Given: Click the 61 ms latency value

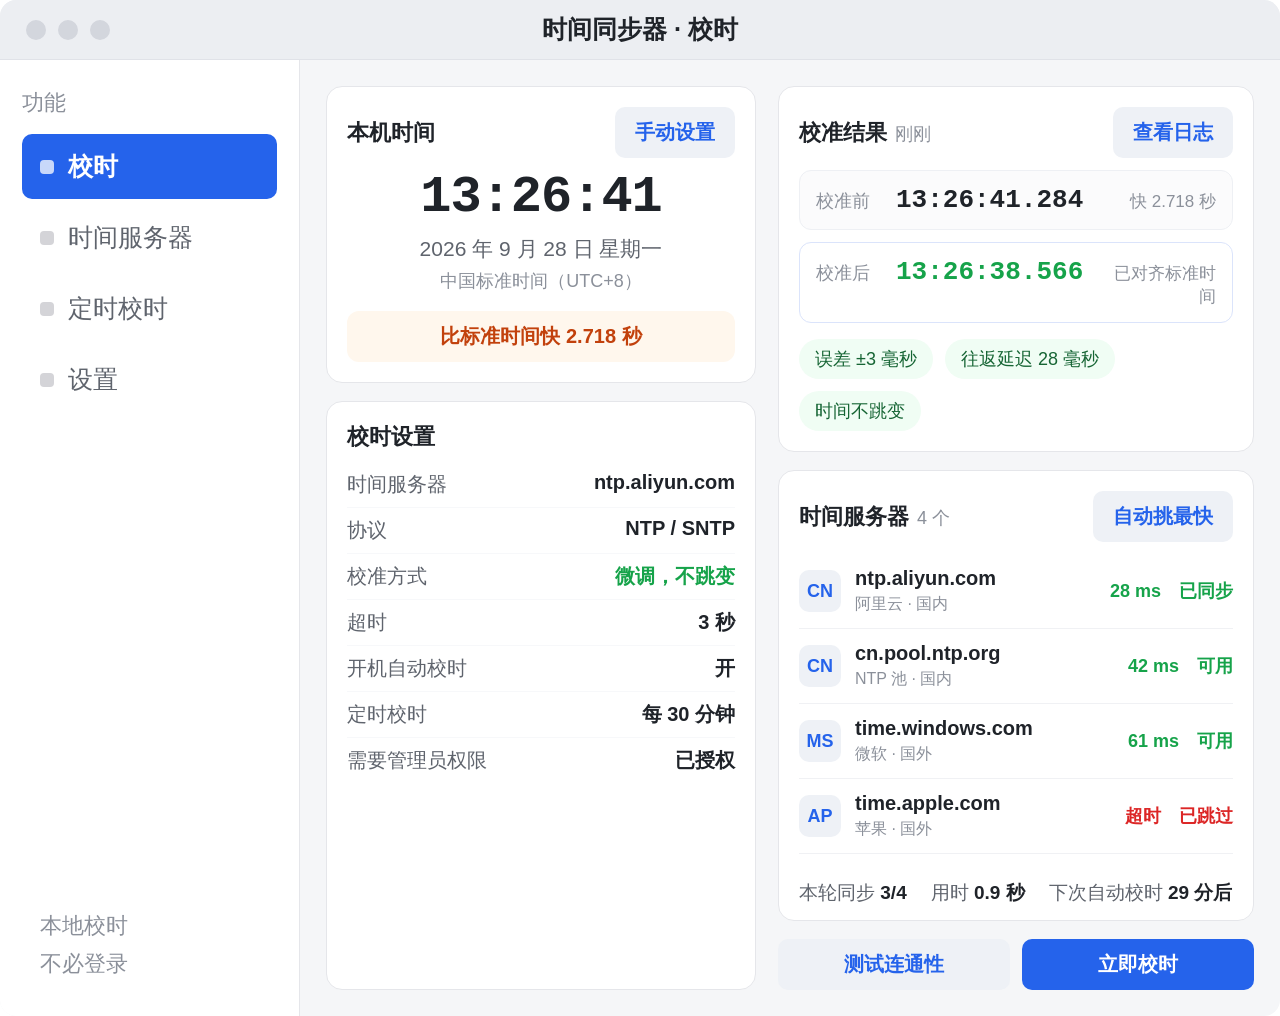Looking at the screenshot, I should tap(1153, 741).
